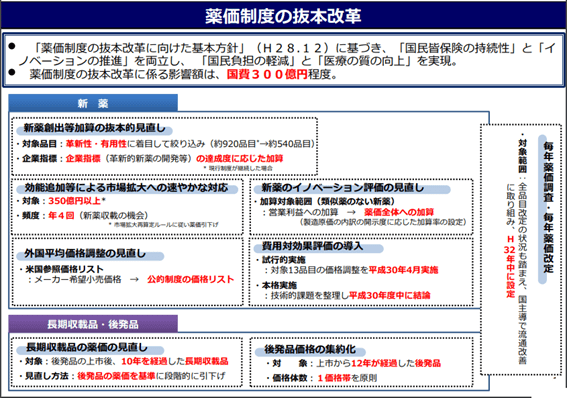Select the line 対象：350億円以上

(x=61, y=201)
